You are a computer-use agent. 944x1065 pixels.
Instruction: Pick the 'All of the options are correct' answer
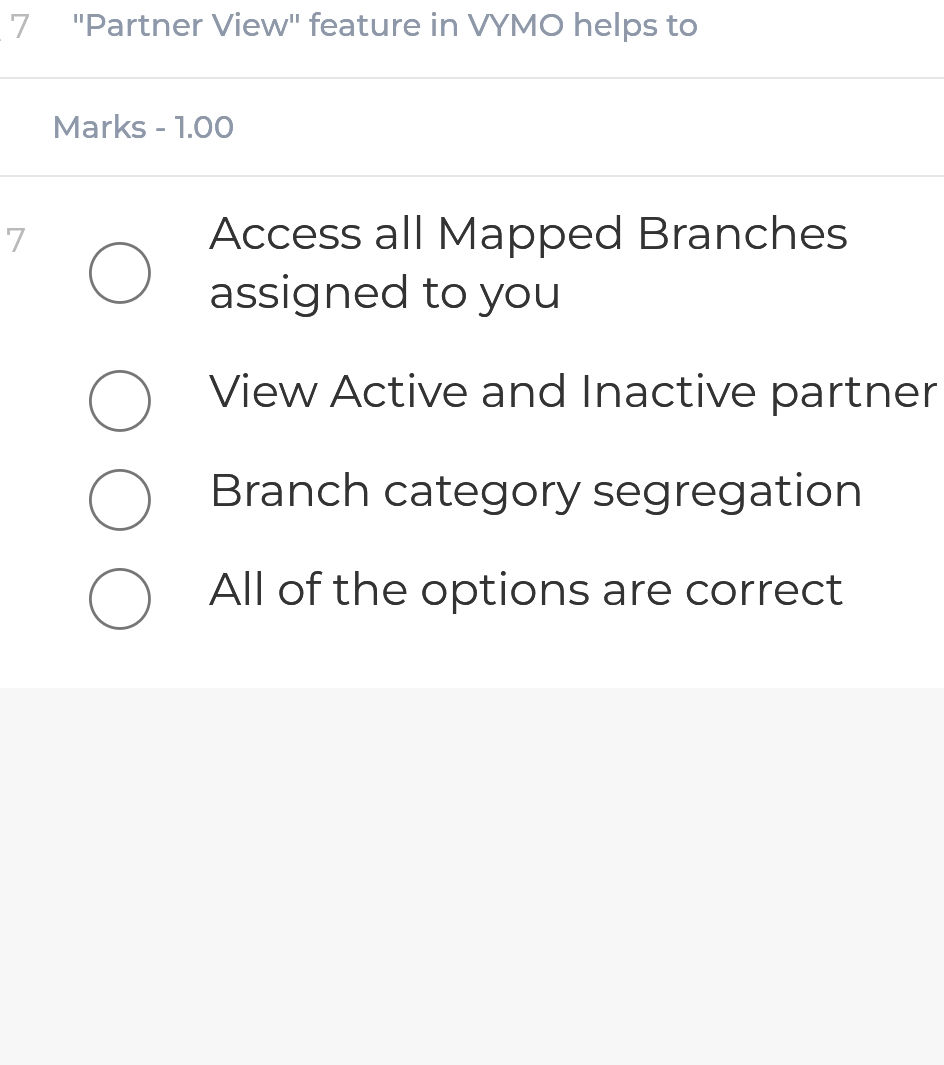click(x=120, y=599)
